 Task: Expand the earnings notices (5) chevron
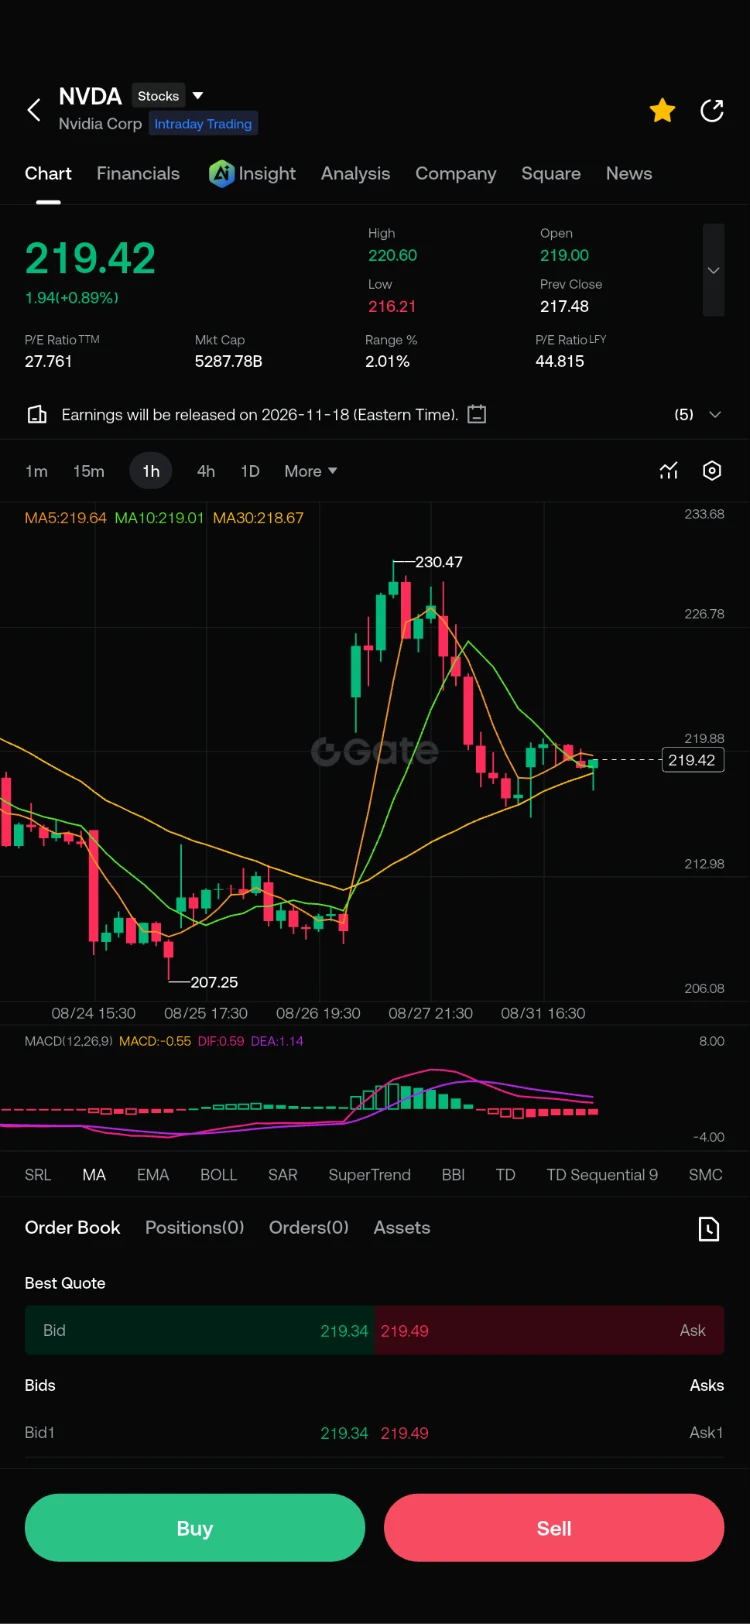pos(715,414)
